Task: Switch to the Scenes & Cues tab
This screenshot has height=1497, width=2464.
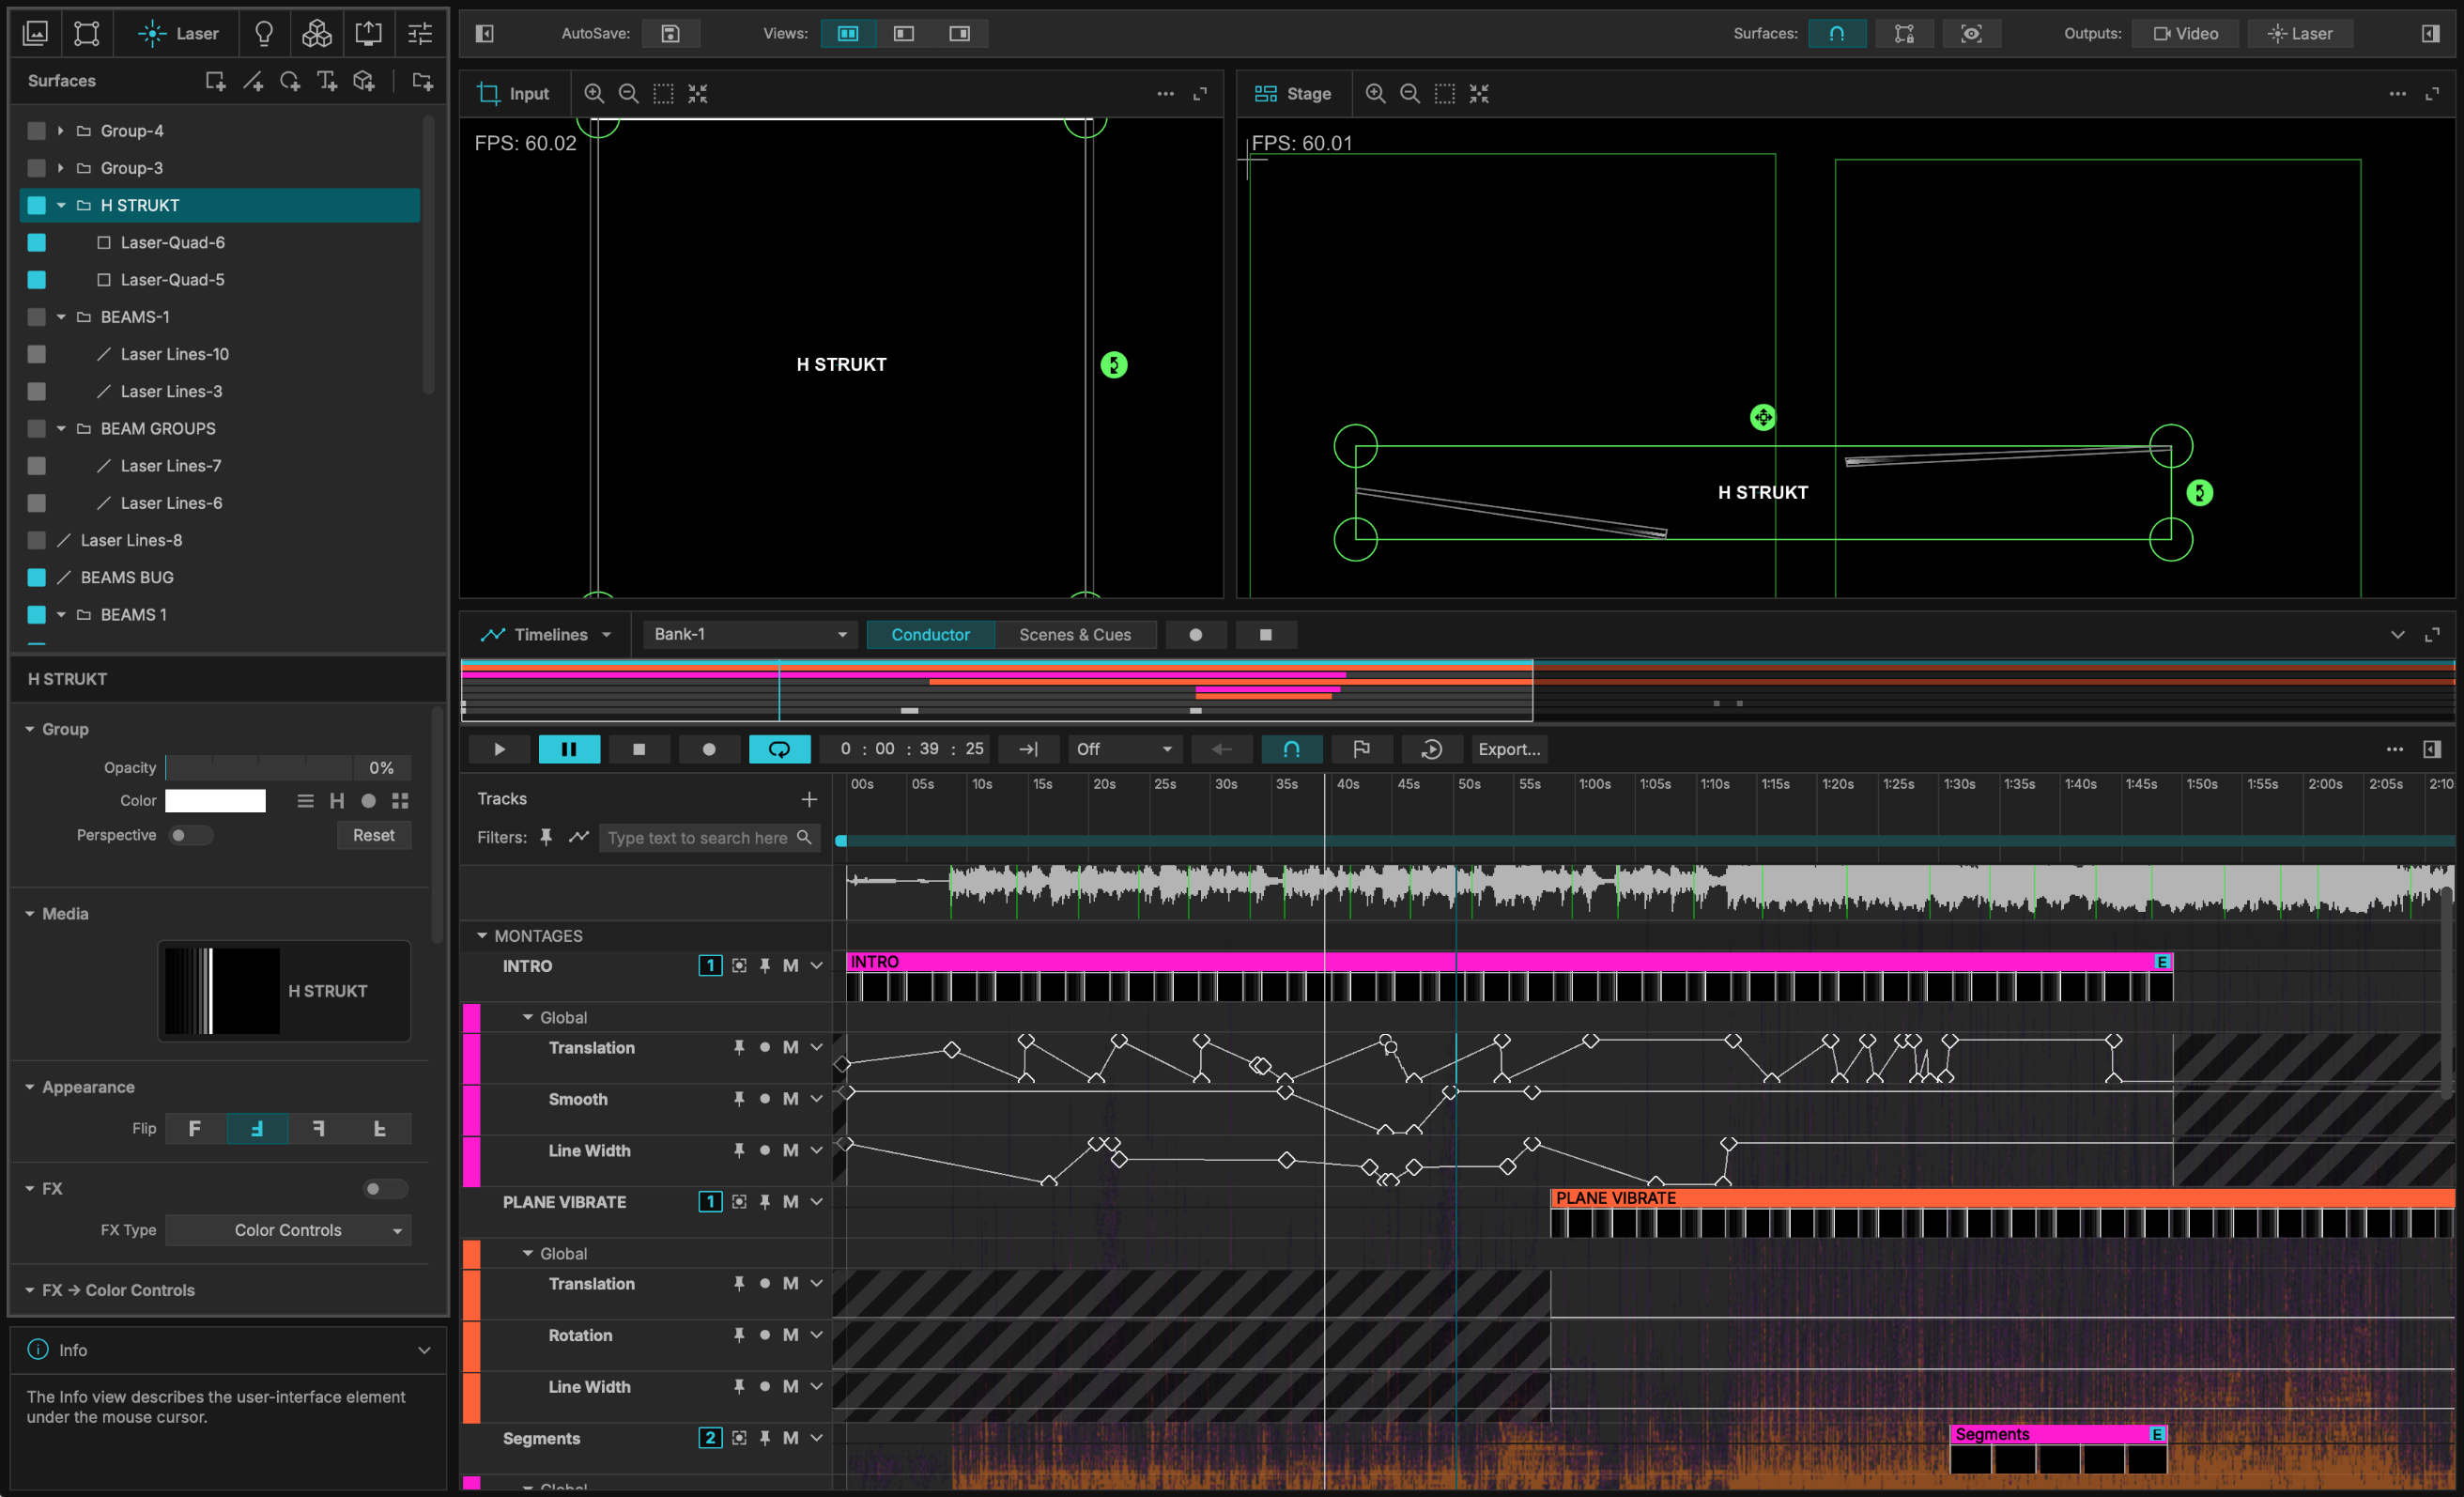Action: click(1074, 634)
